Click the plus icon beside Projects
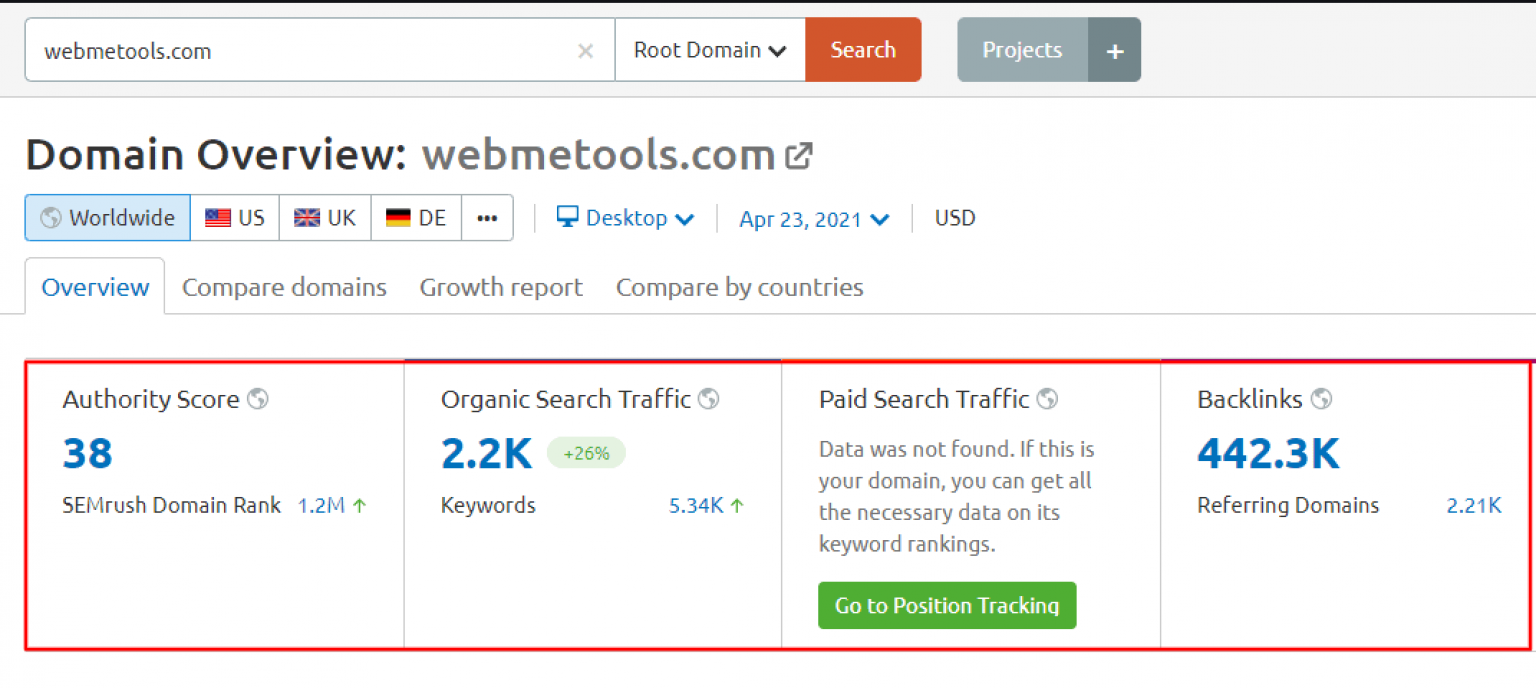 1114,49
